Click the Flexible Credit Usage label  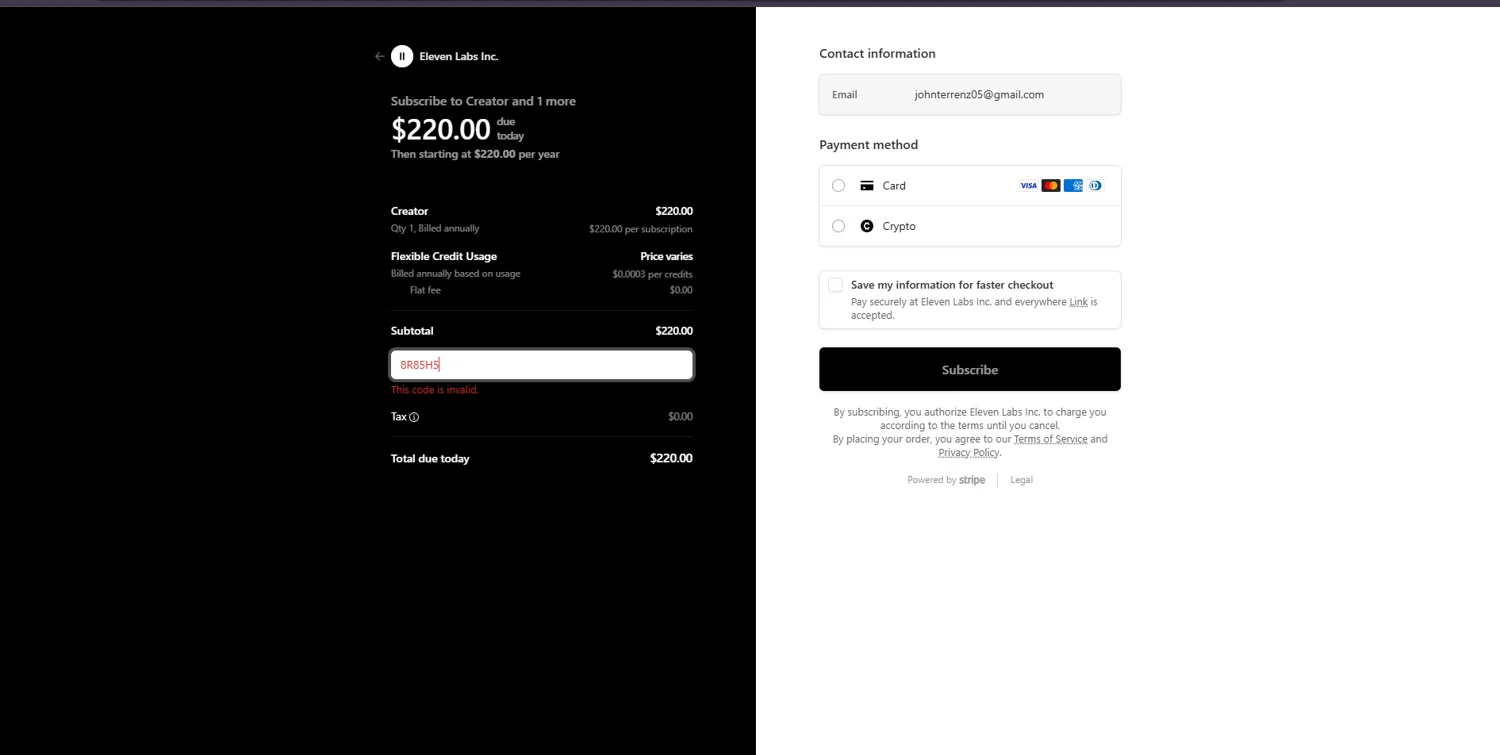coord(444,256)
